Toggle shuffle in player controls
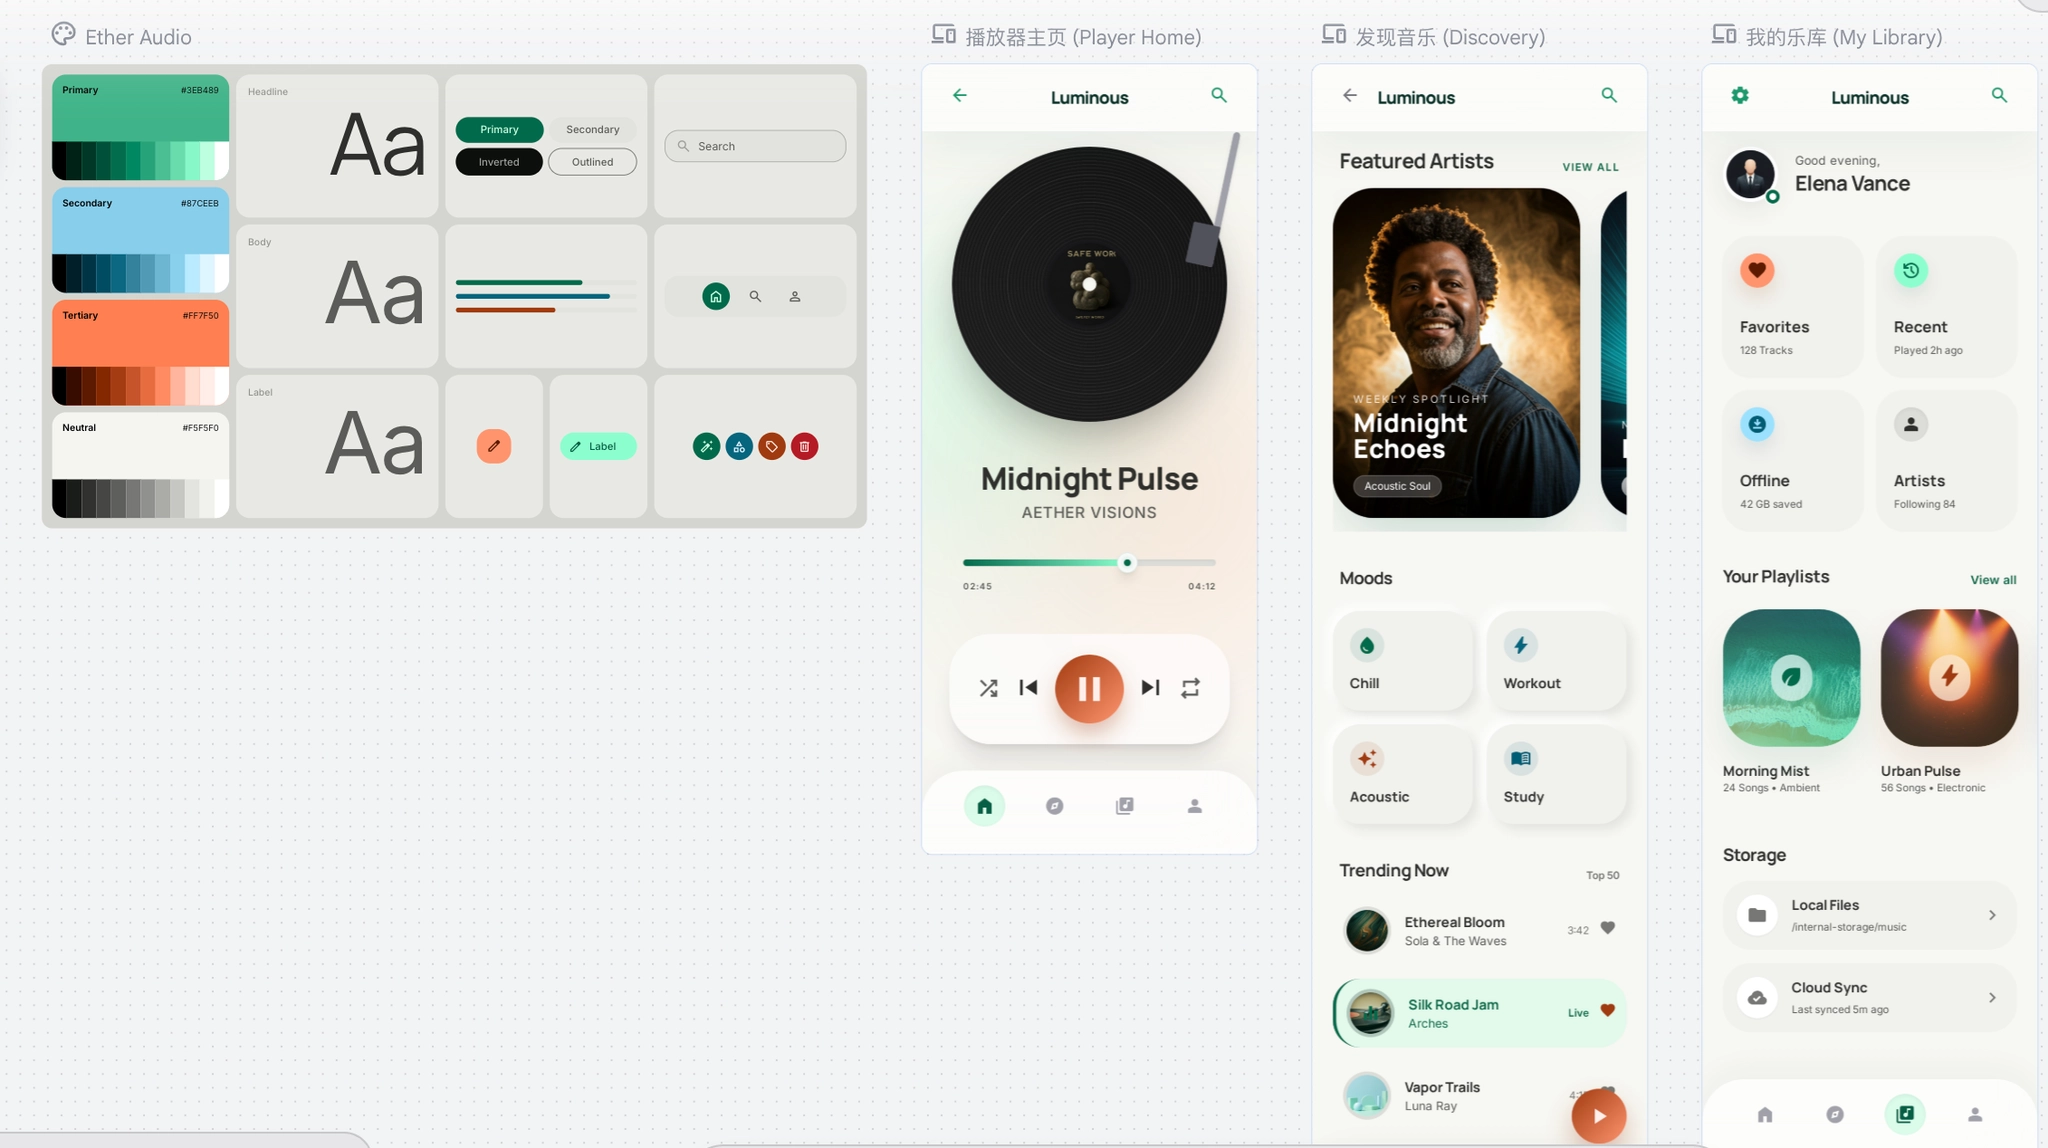 (988, 688)
